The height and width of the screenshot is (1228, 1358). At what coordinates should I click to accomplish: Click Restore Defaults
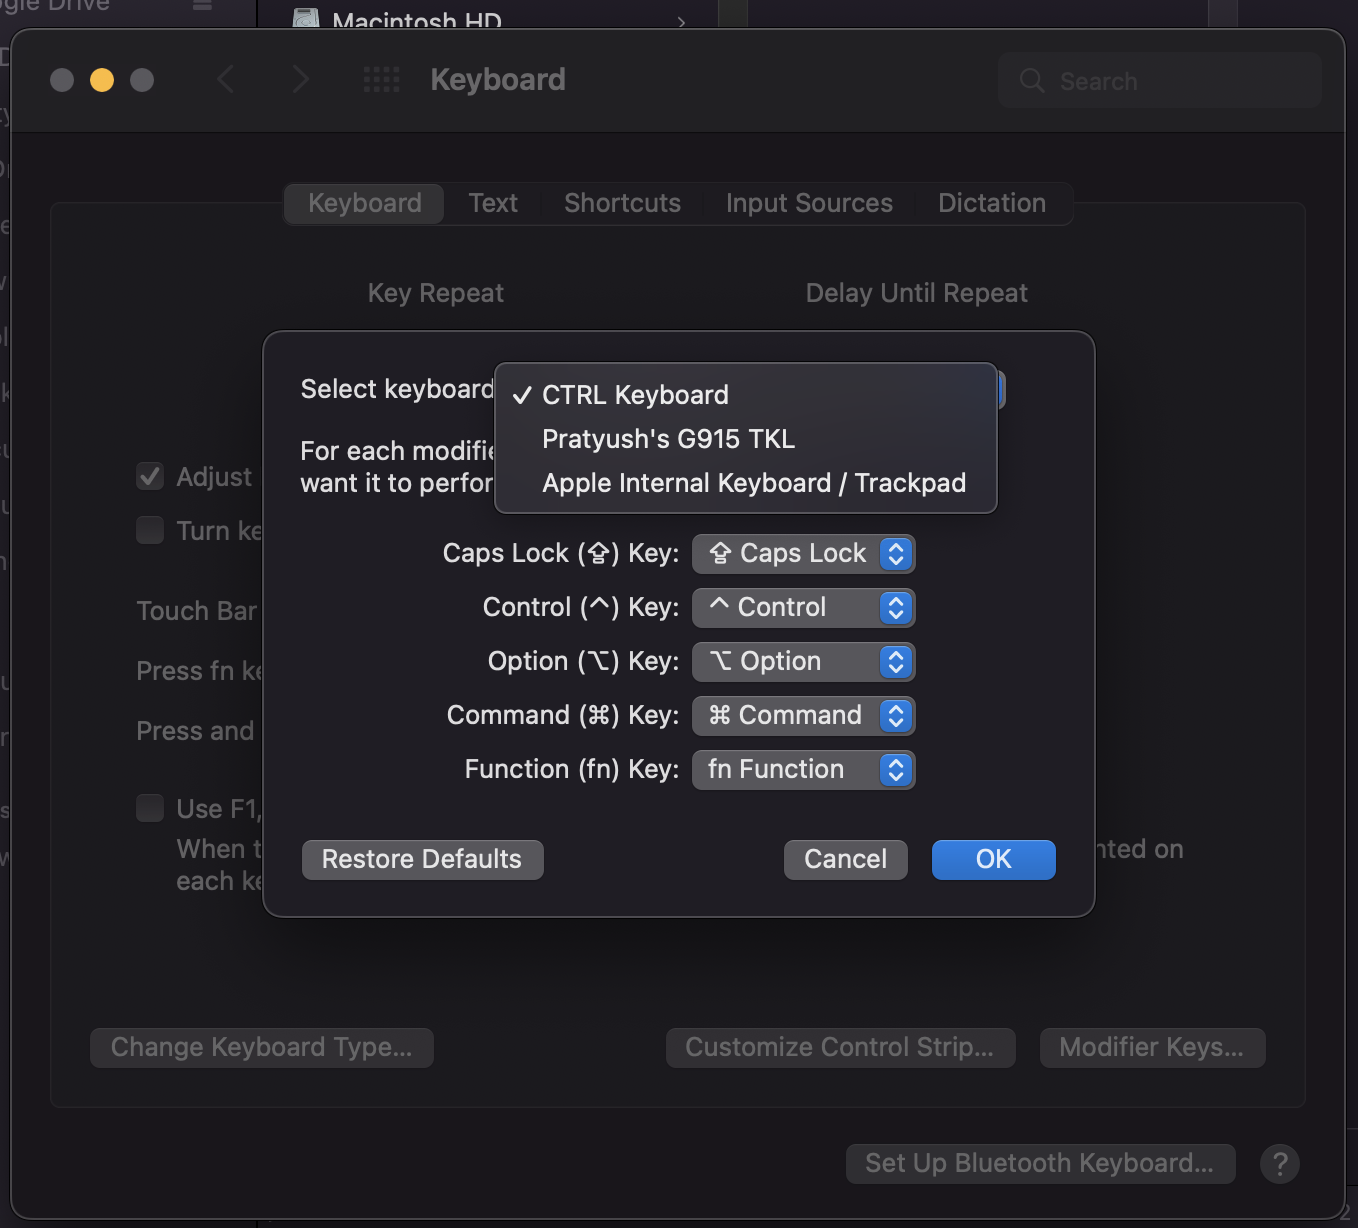[421, 859]
